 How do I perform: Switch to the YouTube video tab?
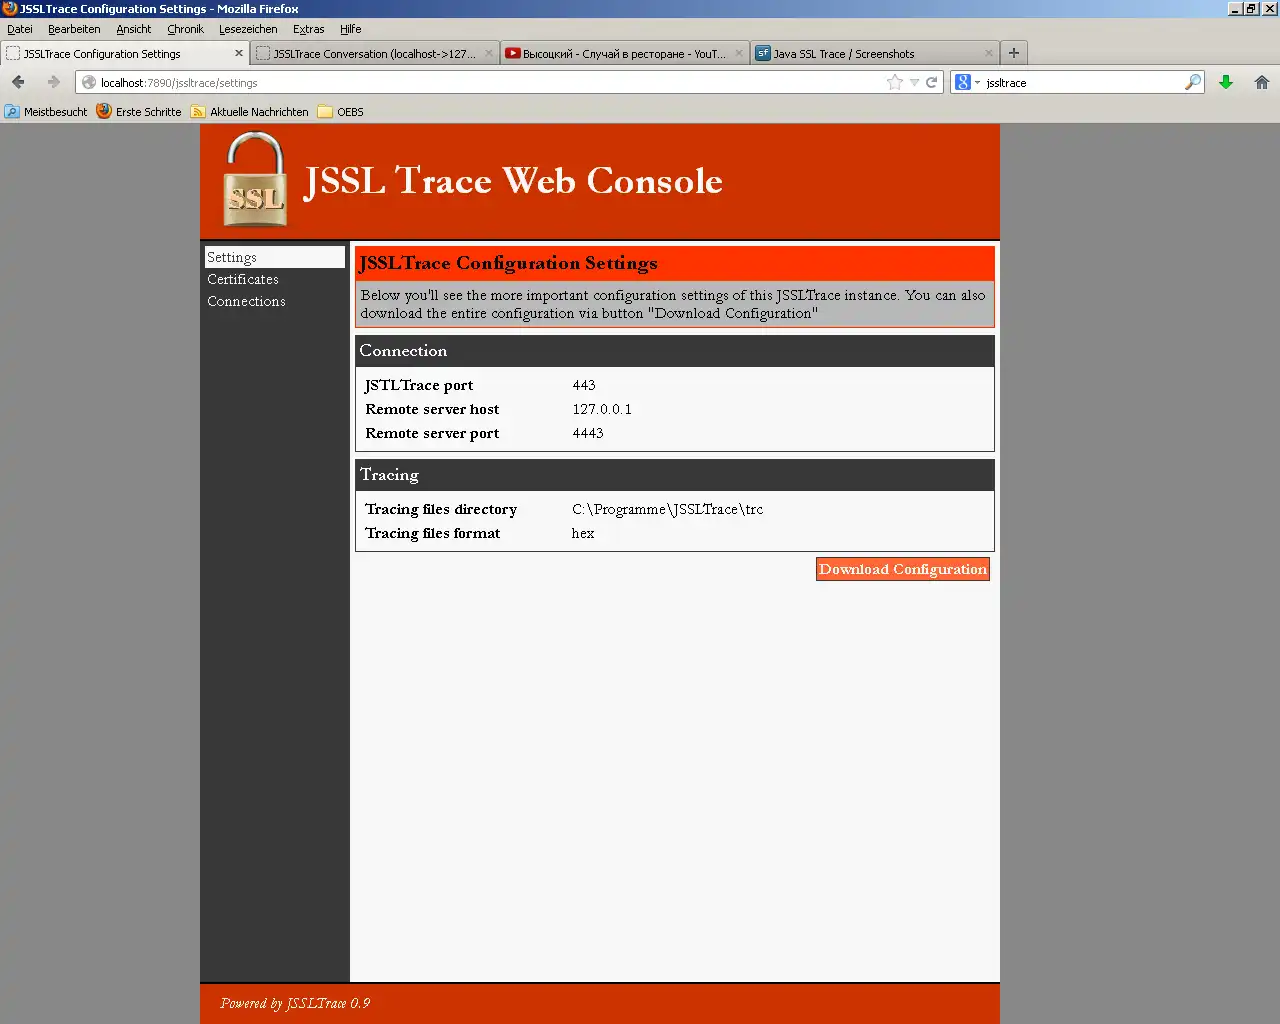click(x=624, y=53)
